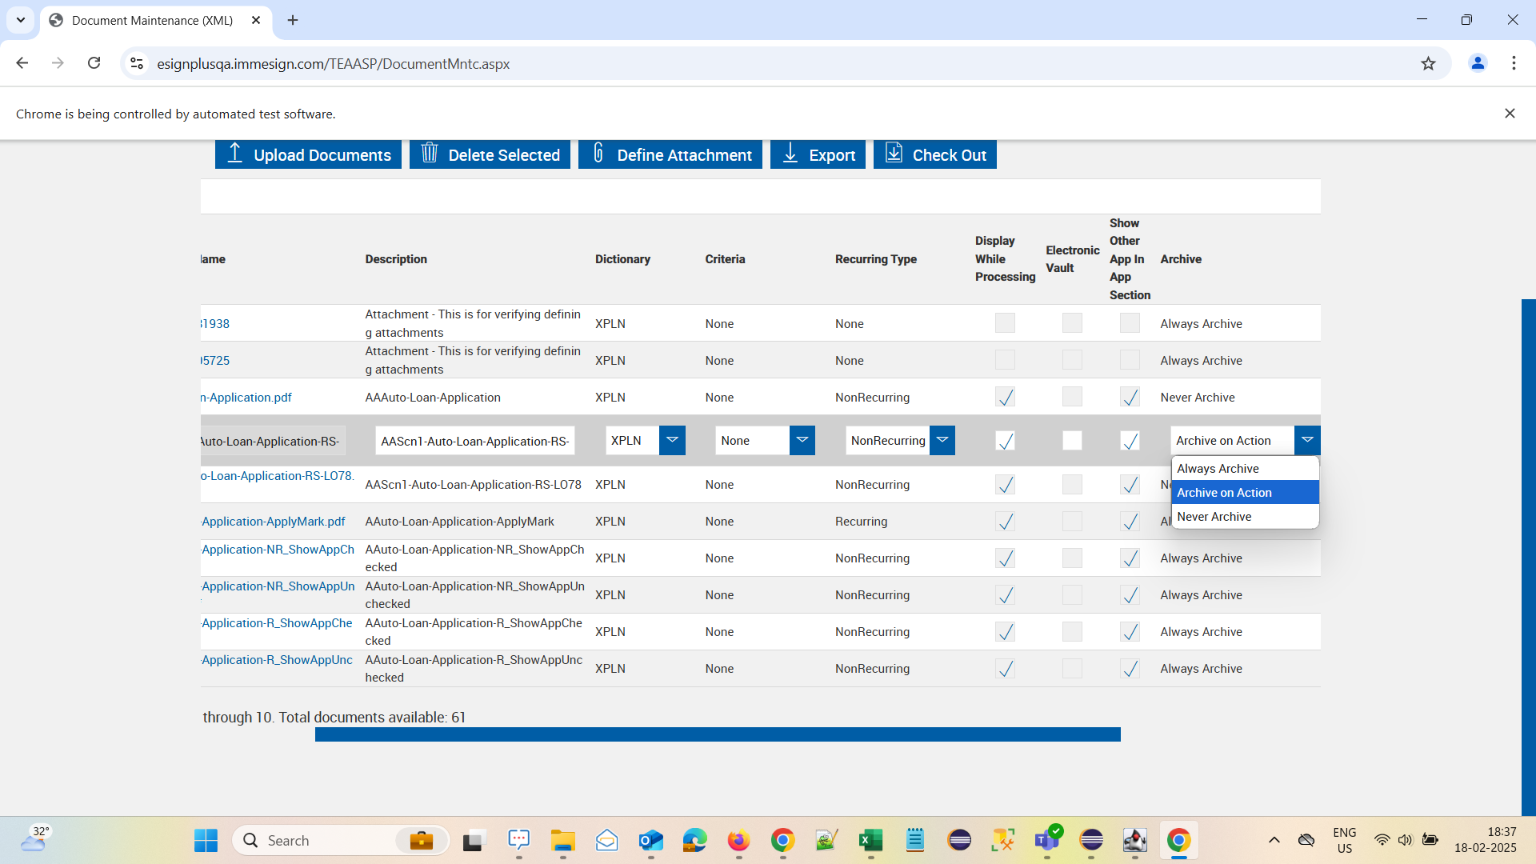Select Always Archive from the dropdown list

(1218, 469)
